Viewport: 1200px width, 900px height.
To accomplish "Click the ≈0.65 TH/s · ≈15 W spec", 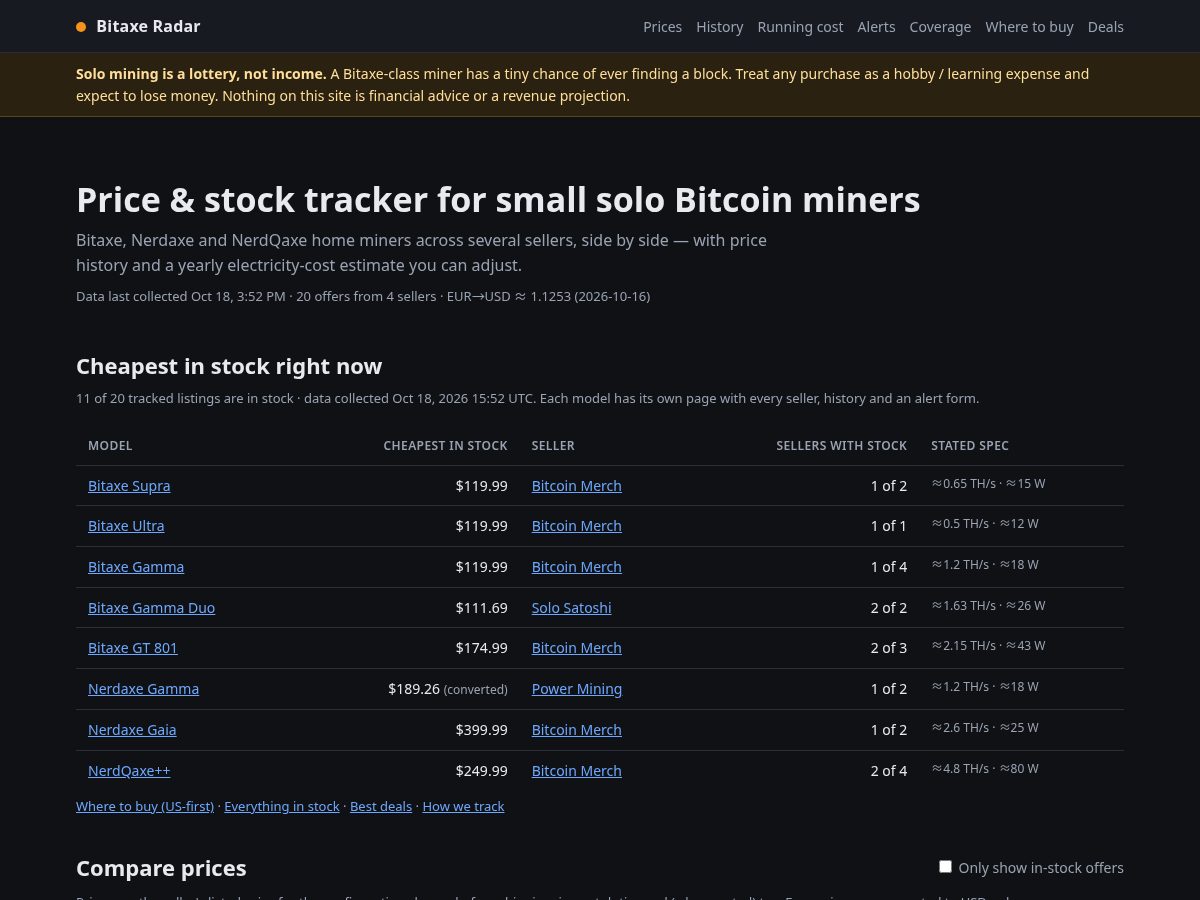I will point(988,484).
